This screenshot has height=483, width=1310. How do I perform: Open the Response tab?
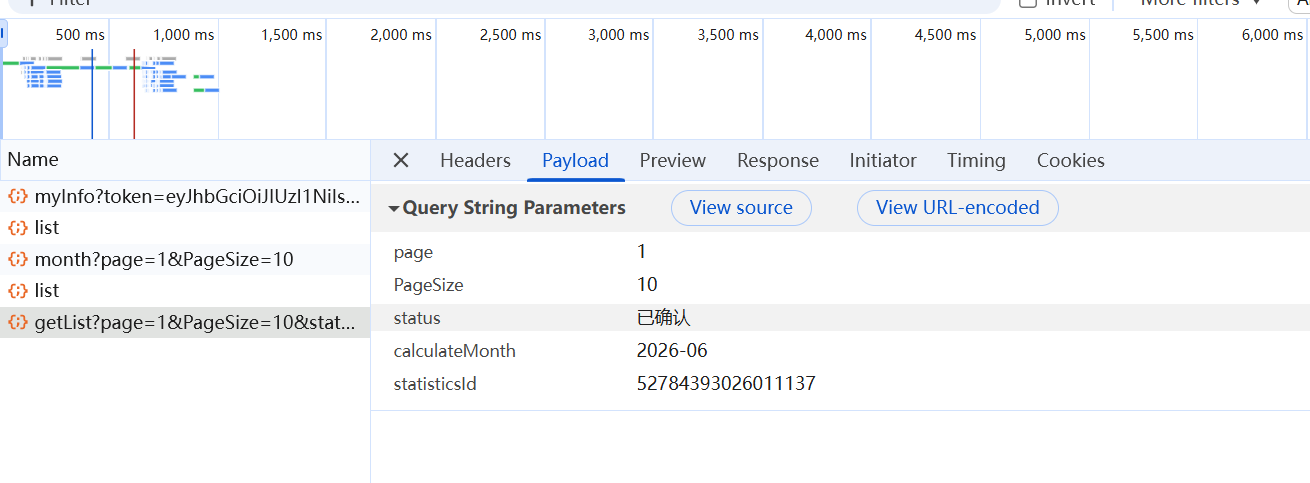point(777,160)
